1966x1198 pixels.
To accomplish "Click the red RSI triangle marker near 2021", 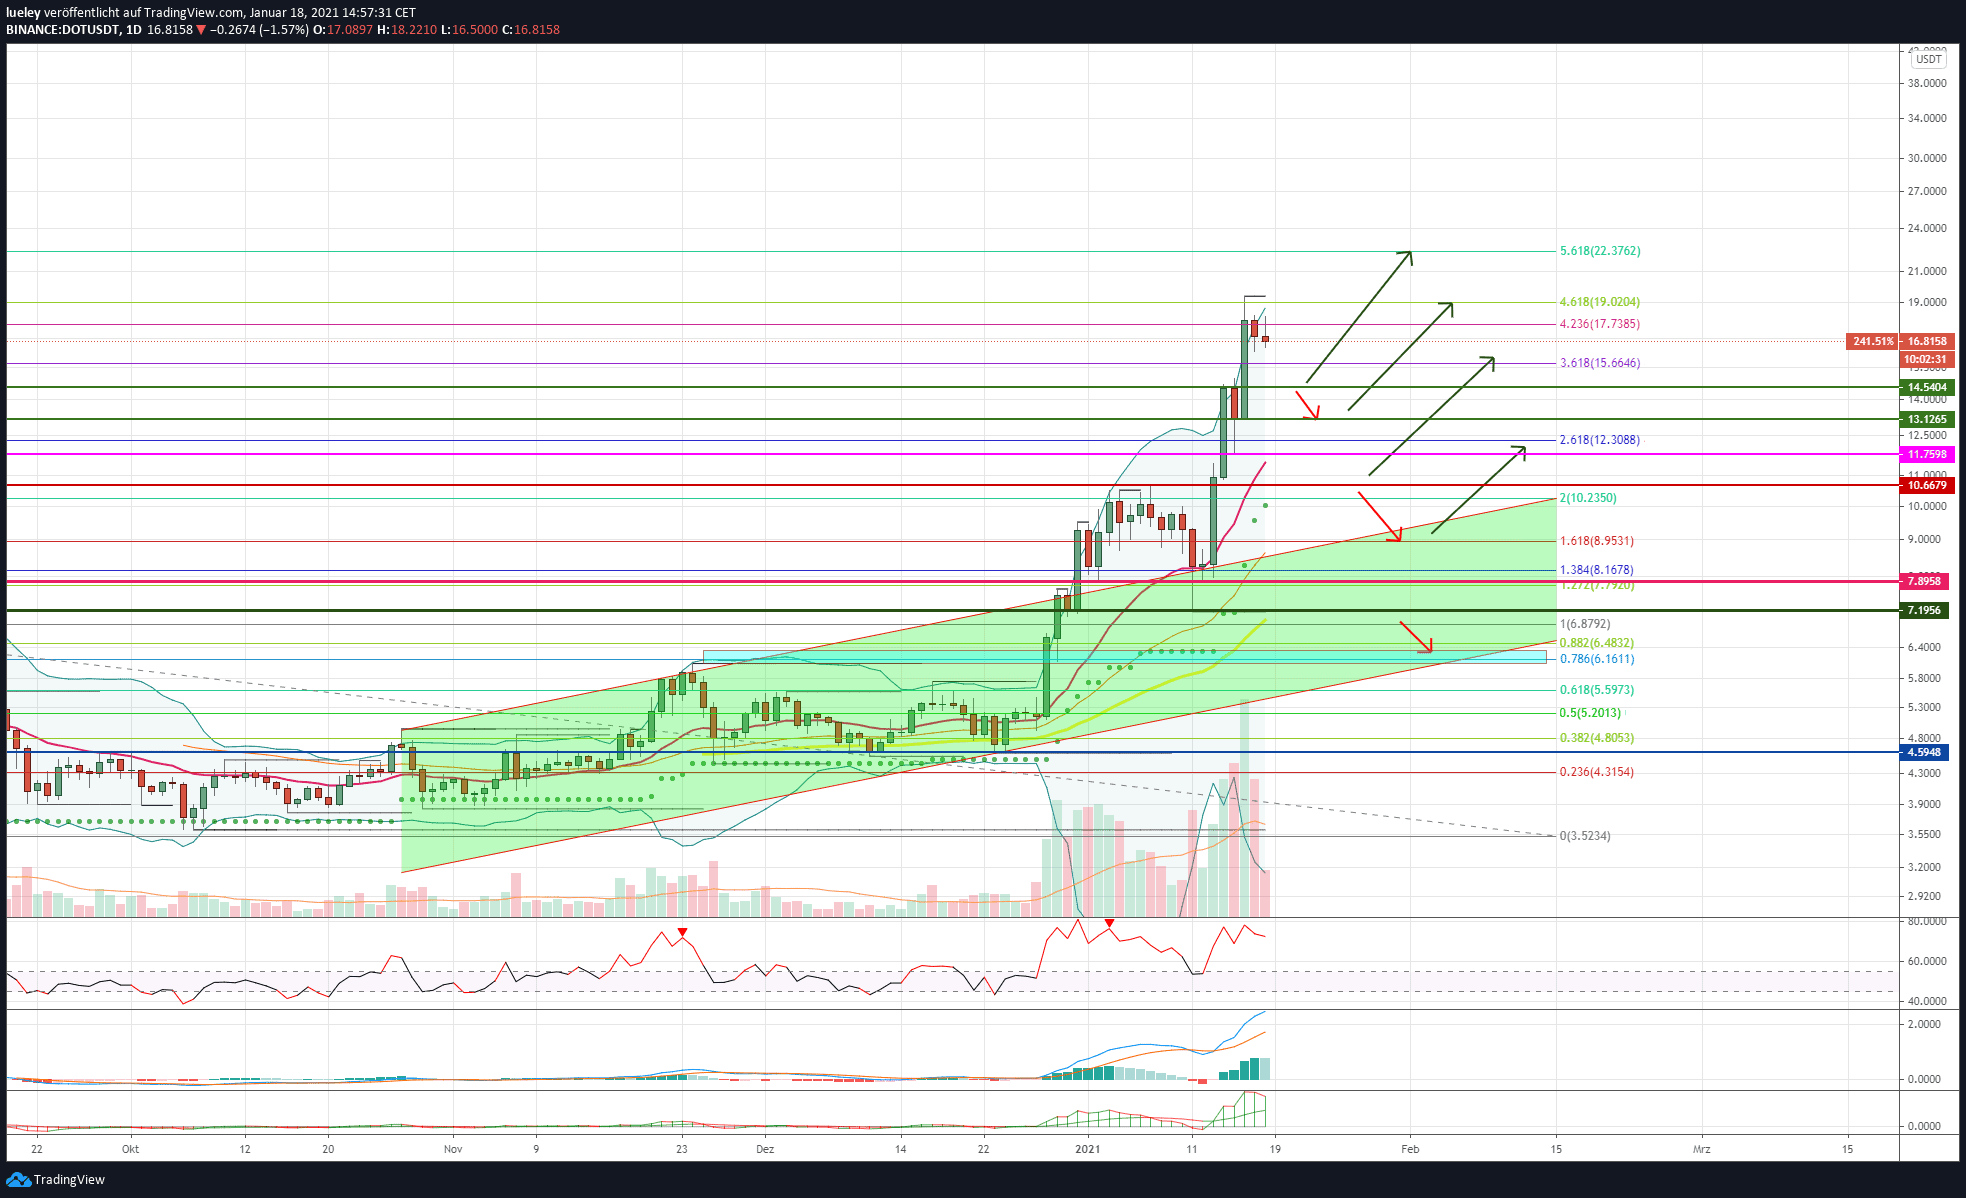I will tap(1109, 922).
